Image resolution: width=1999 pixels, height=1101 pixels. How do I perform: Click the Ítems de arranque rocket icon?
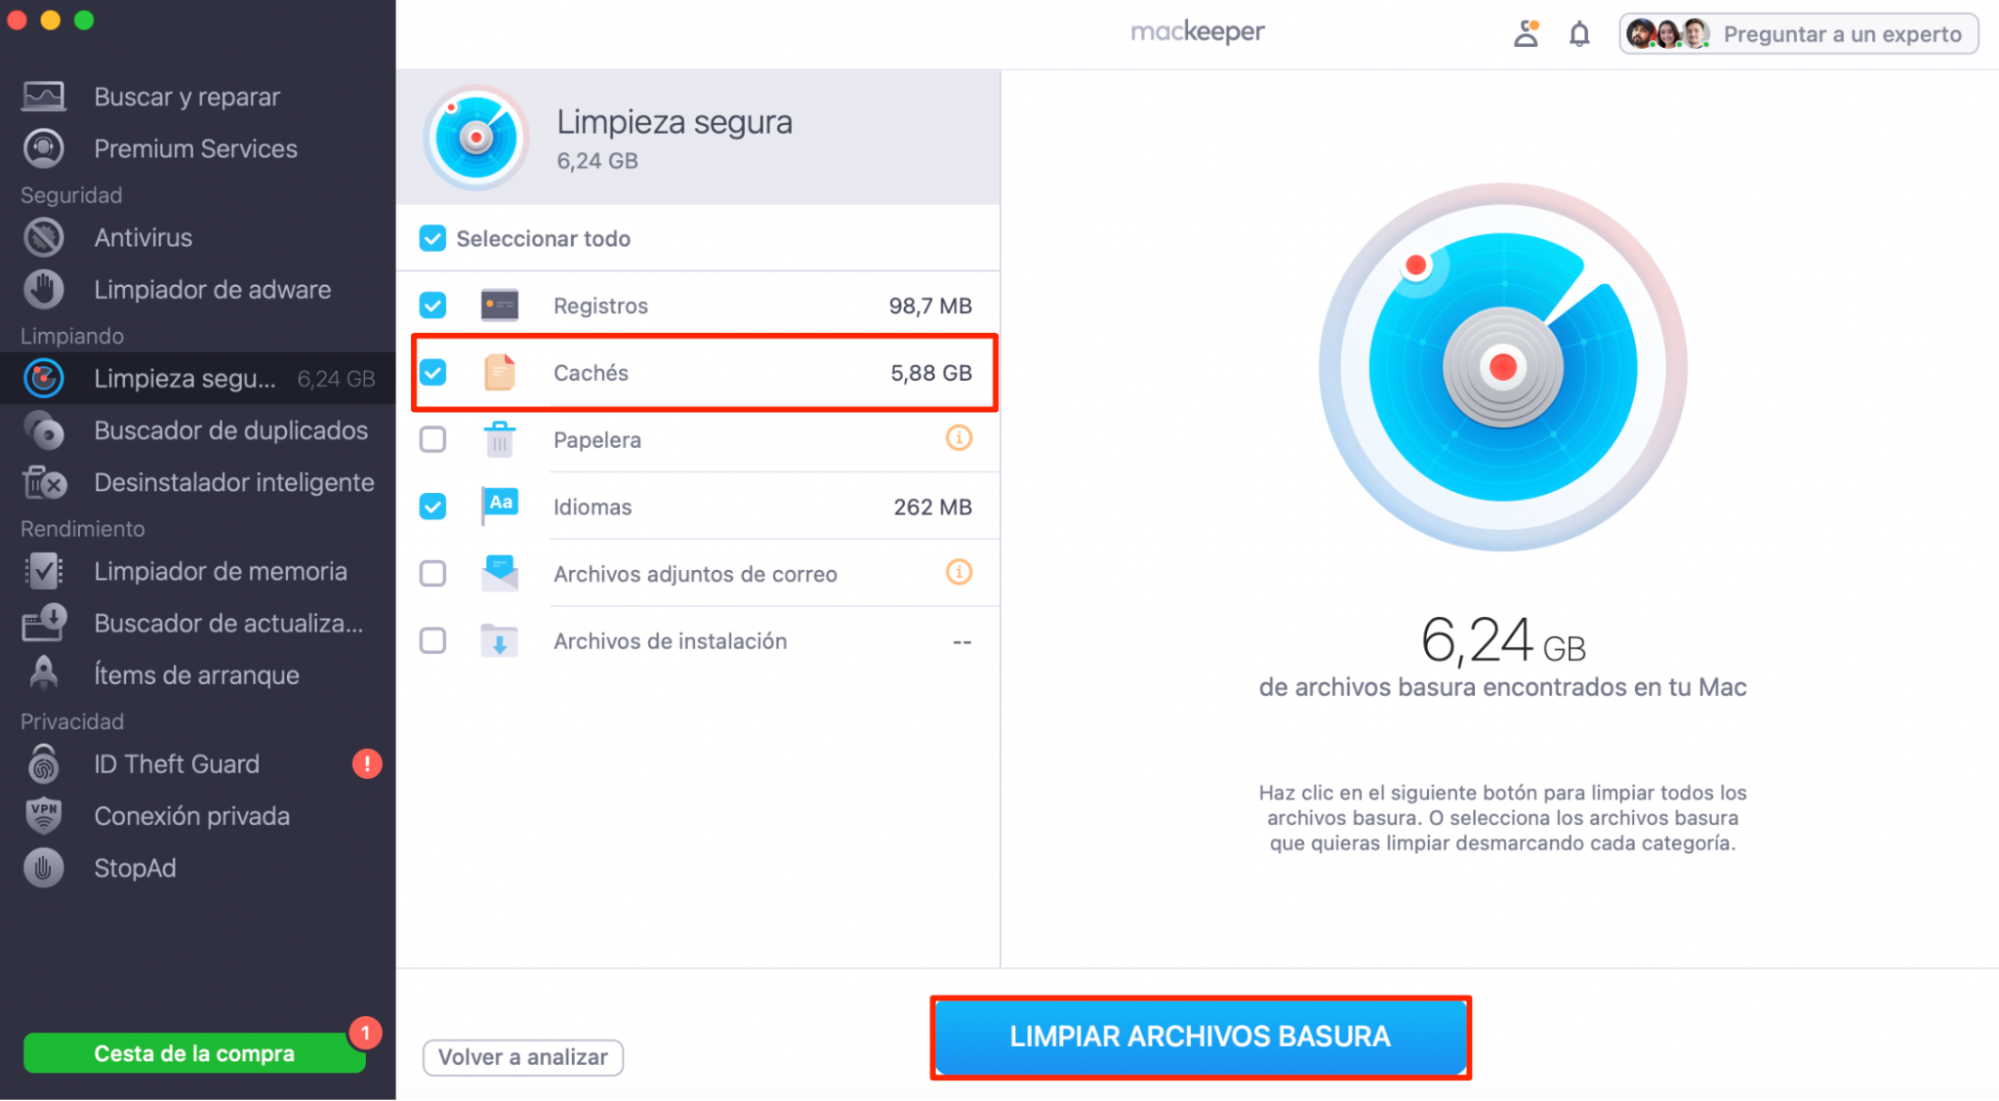tap(43, 674)
